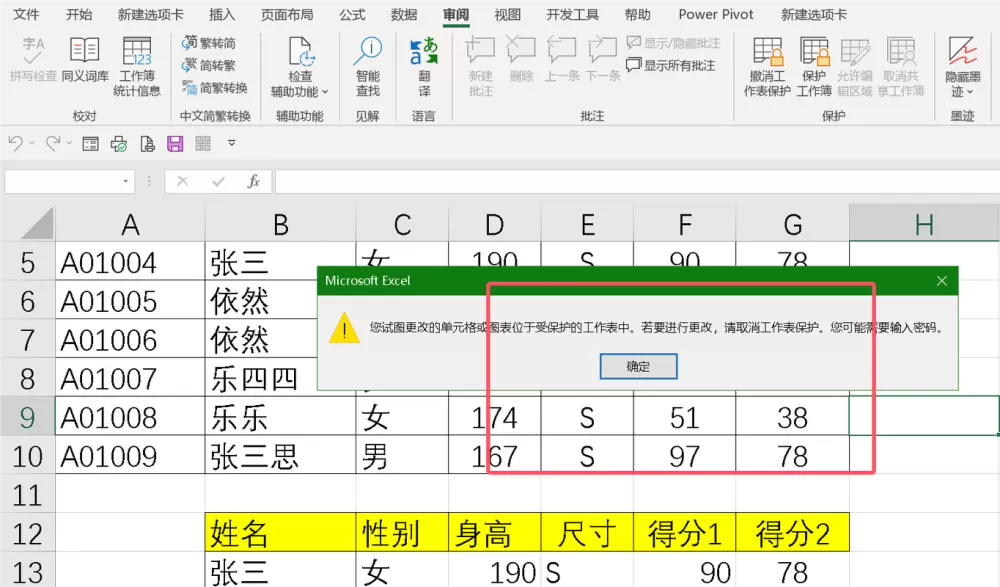Click the formula bar confirm checkmark
Image resolution: width=1000 pixels, height=587 pixels.
[219, 182]
